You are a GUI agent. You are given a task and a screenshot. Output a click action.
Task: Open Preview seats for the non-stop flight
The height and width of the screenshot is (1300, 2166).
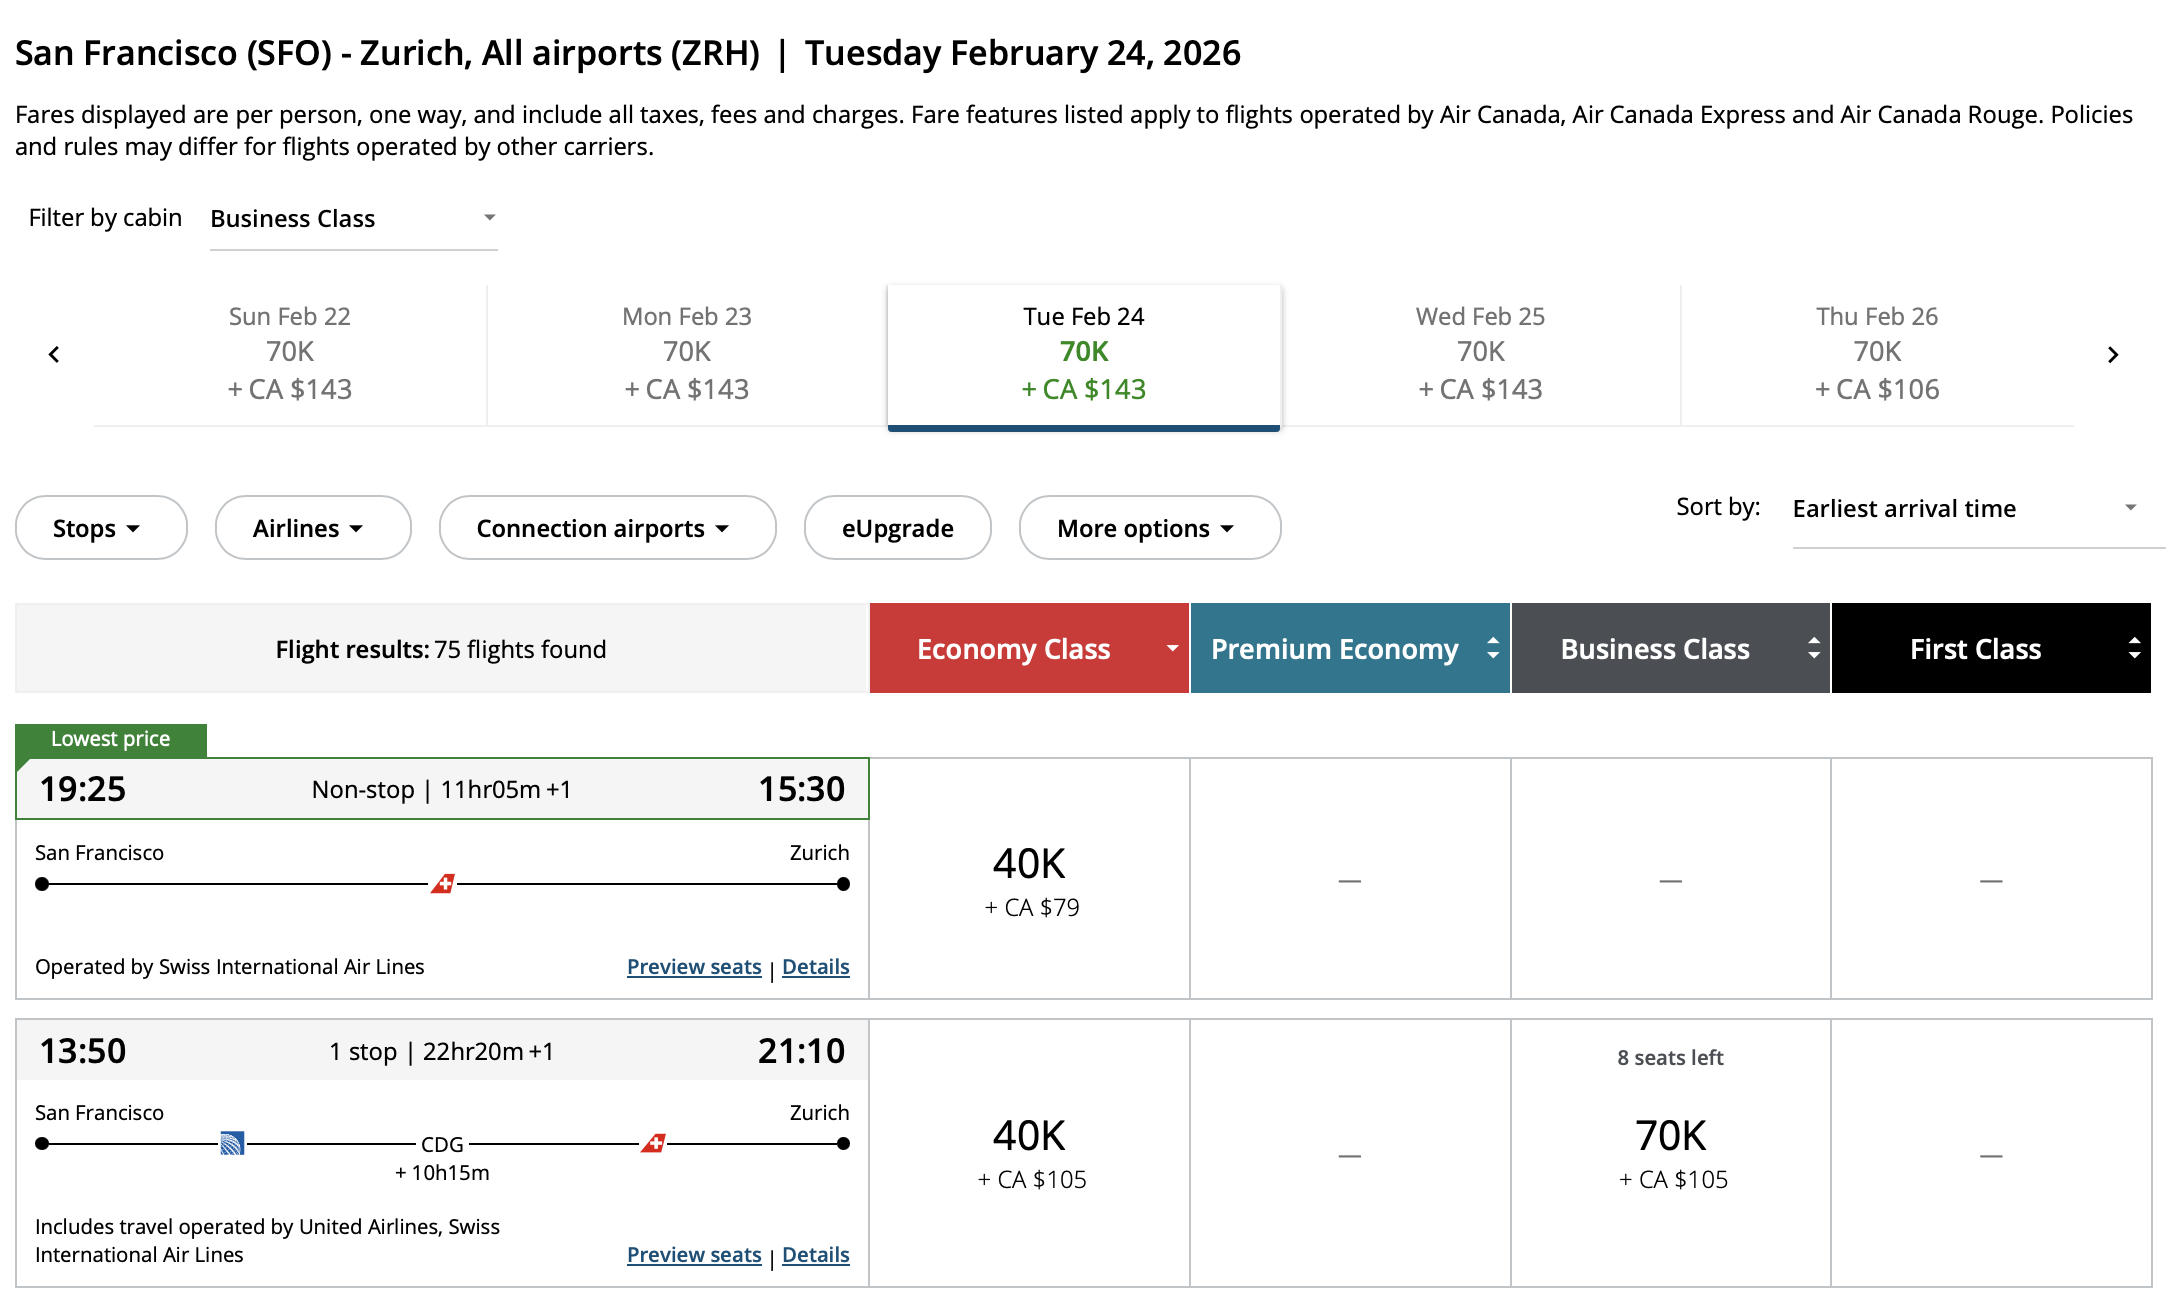click(694, 966)
